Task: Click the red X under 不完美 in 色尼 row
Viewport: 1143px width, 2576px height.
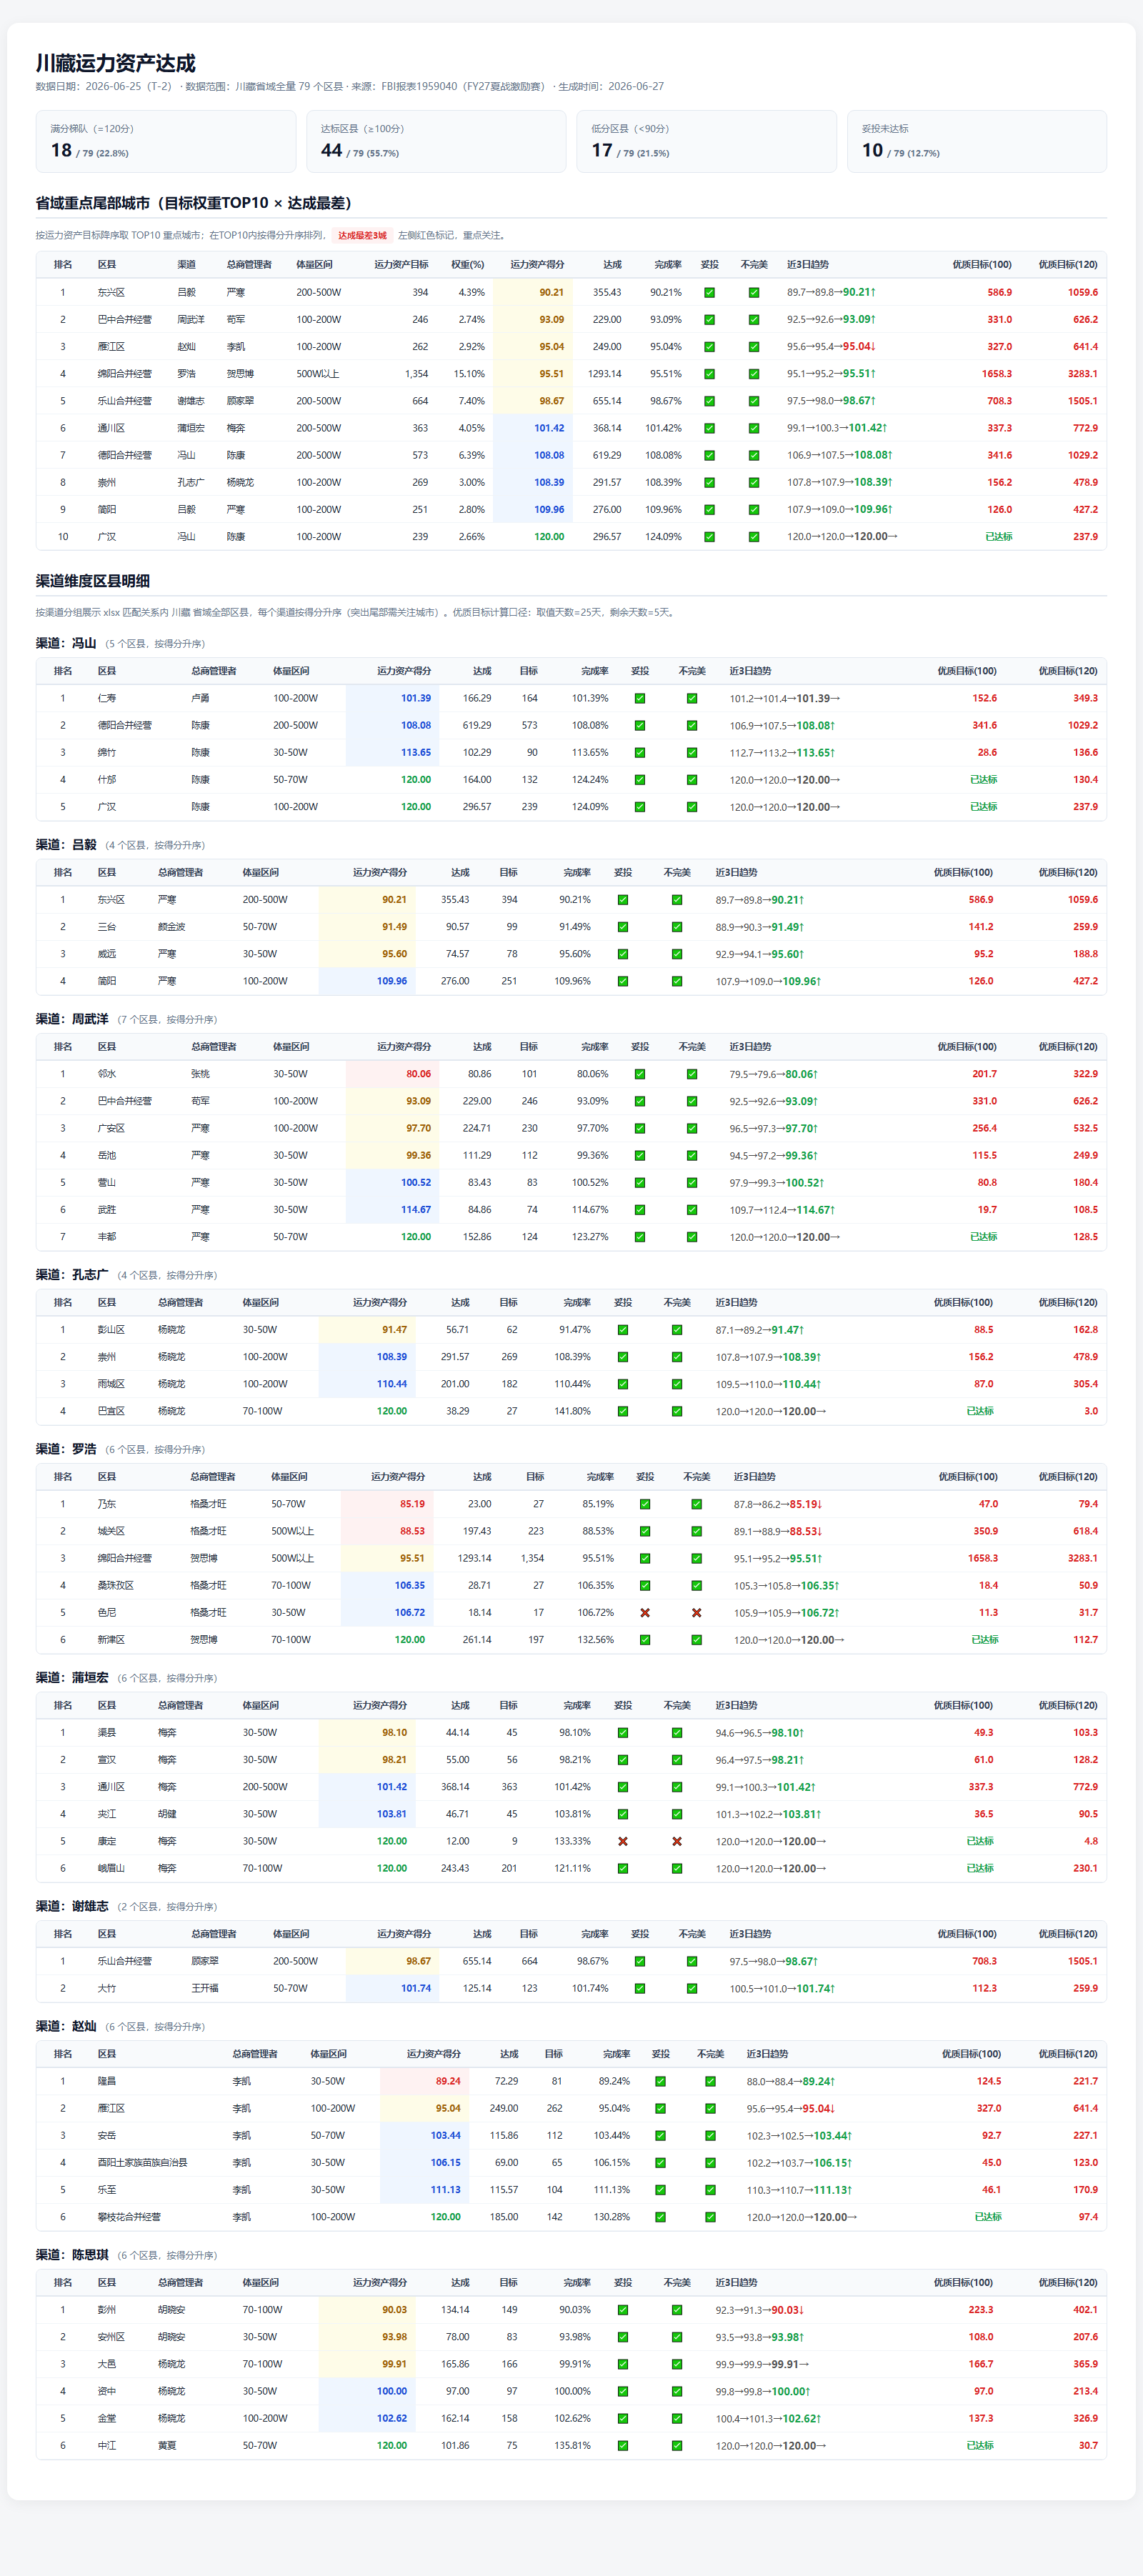Action: [696, 1612]
